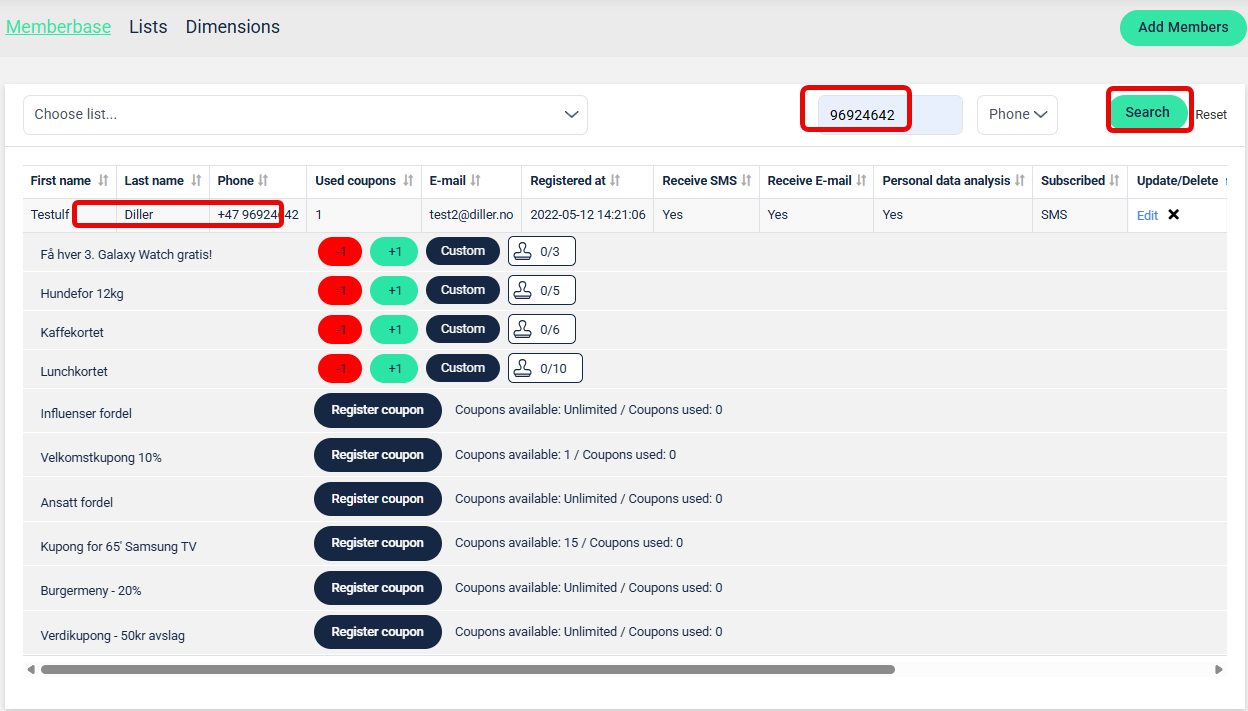
Task: Delete member using the X icon
Action: tap(1174, 215)
